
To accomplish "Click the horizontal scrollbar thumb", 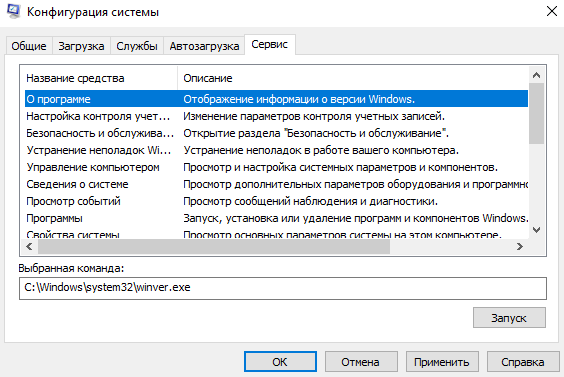I will [x=214, y=247].
